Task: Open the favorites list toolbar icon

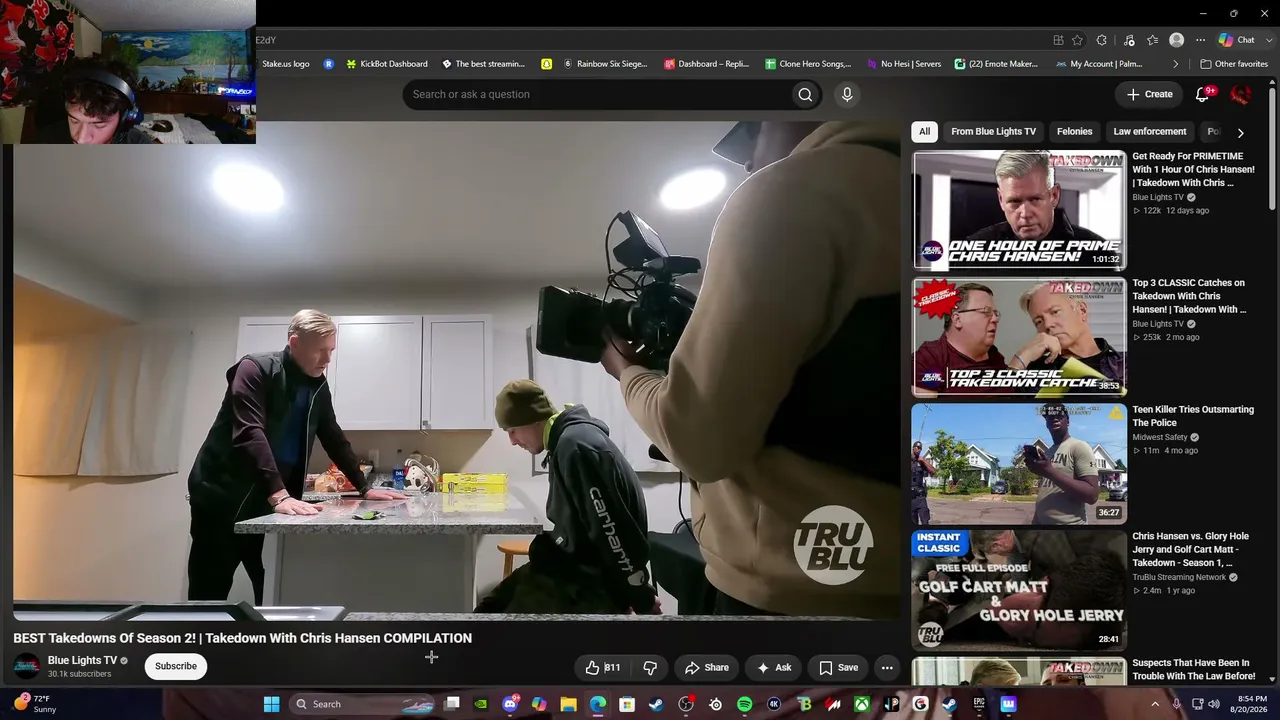Action: point(1152,40)
